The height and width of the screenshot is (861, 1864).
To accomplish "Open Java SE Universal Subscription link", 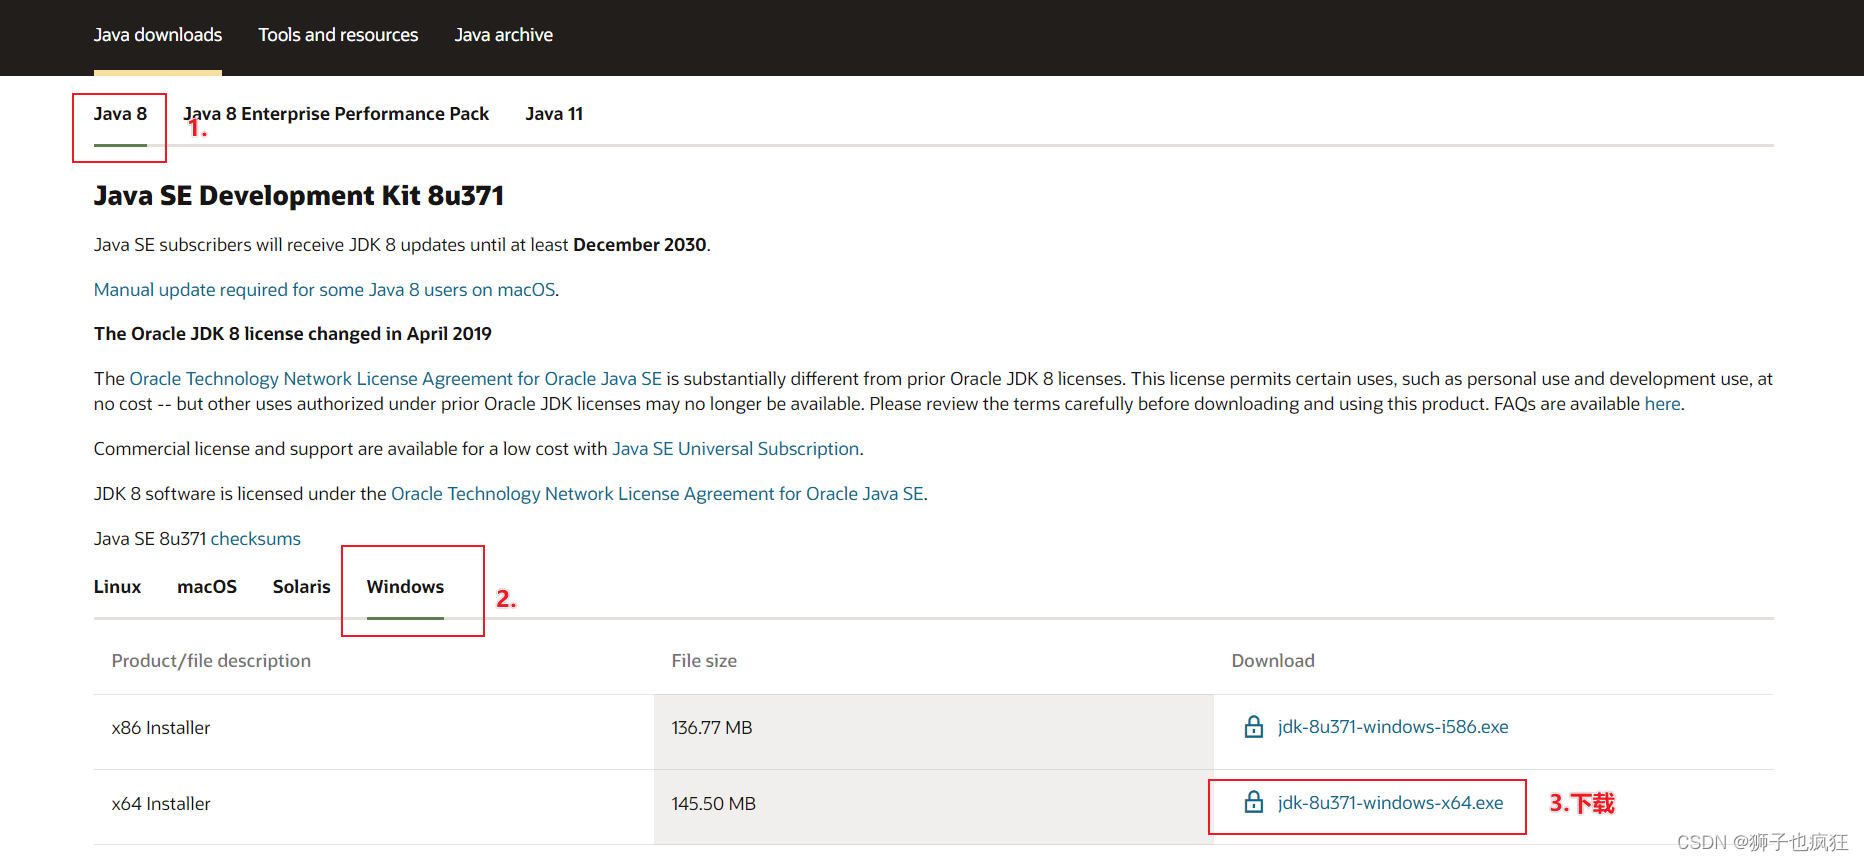I will [x=735, y=449].
